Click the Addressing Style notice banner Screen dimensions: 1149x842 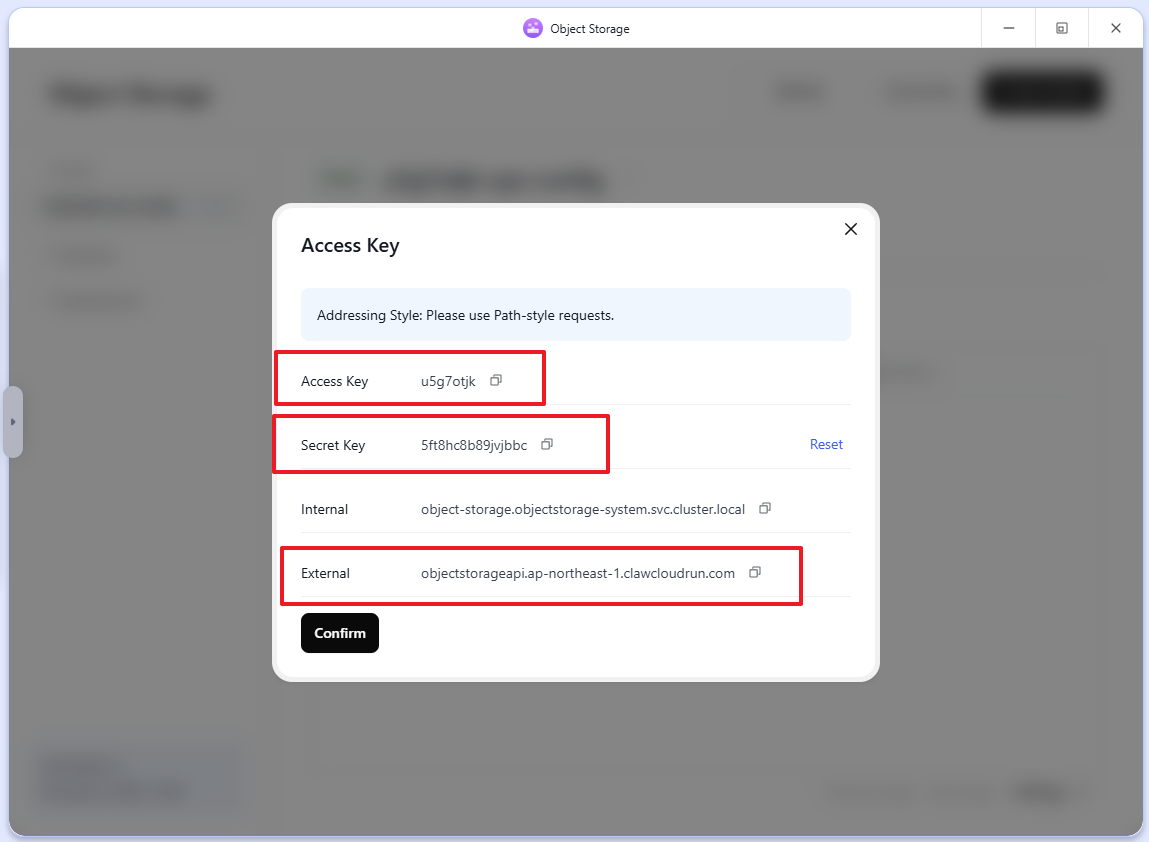575,315
